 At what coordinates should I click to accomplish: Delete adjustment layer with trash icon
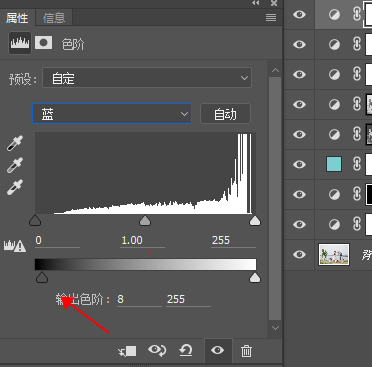[x=246, y=351]
